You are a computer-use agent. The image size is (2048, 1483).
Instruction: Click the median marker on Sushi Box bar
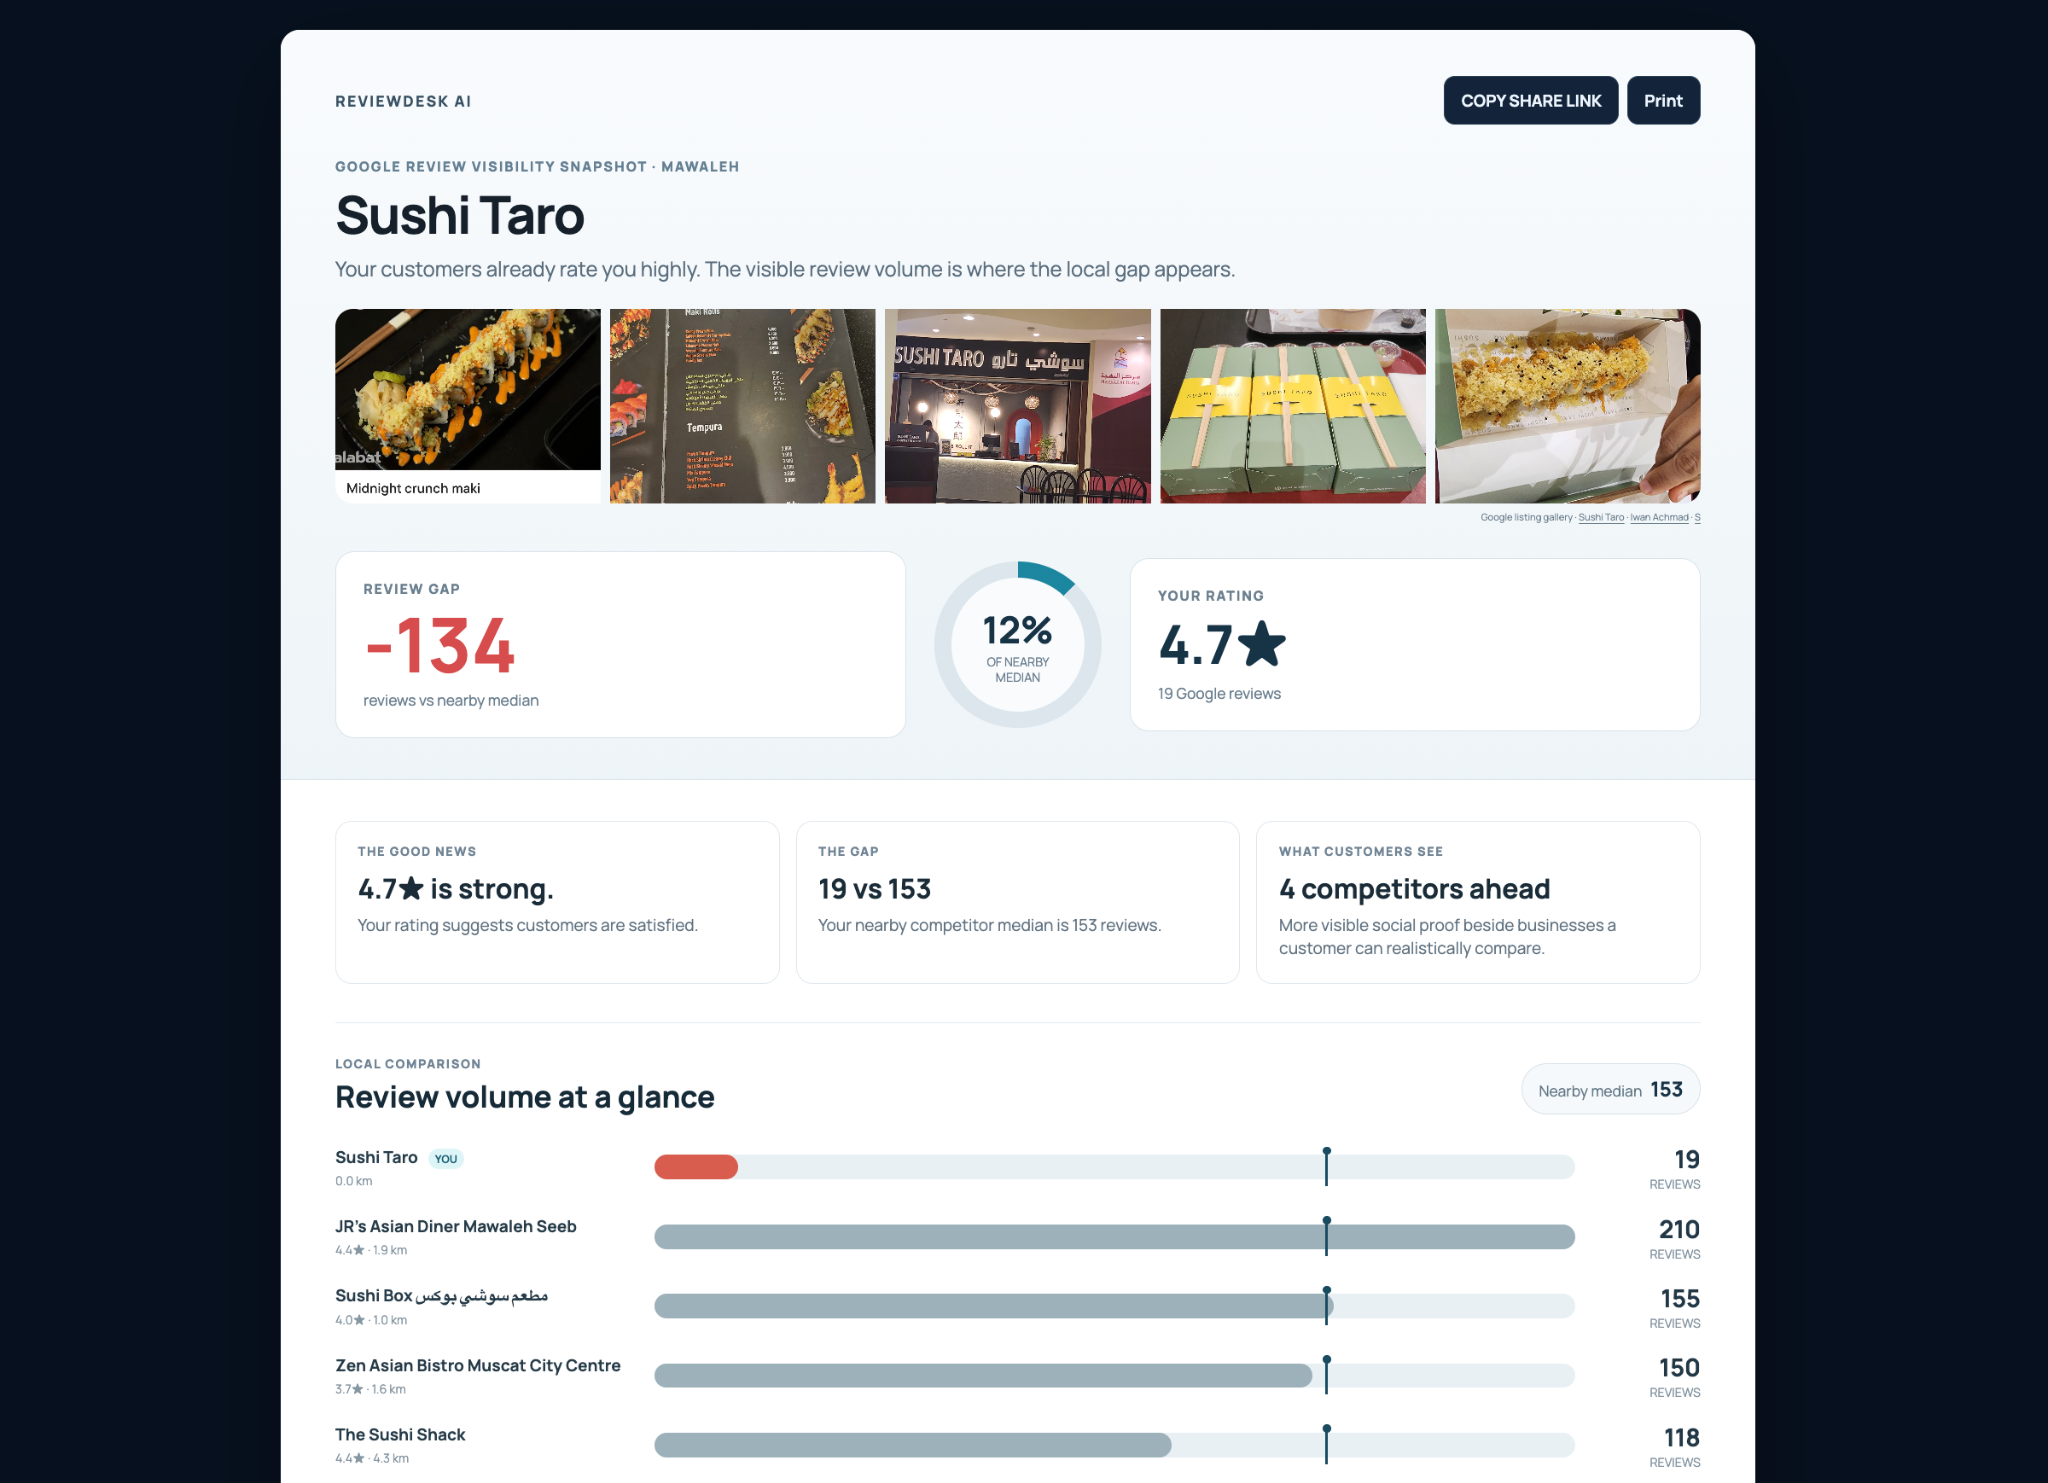1327,1306
